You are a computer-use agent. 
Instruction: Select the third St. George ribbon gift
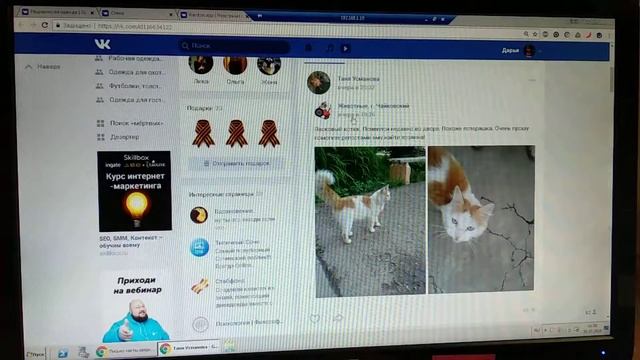coord(269,133)
